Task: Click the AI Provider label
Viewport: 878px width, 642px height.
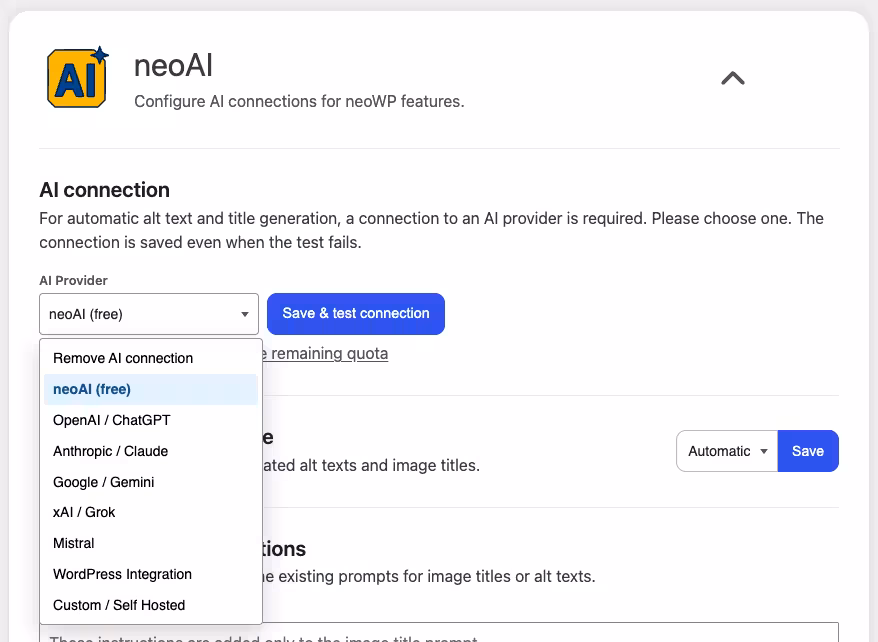Action: 73,280
